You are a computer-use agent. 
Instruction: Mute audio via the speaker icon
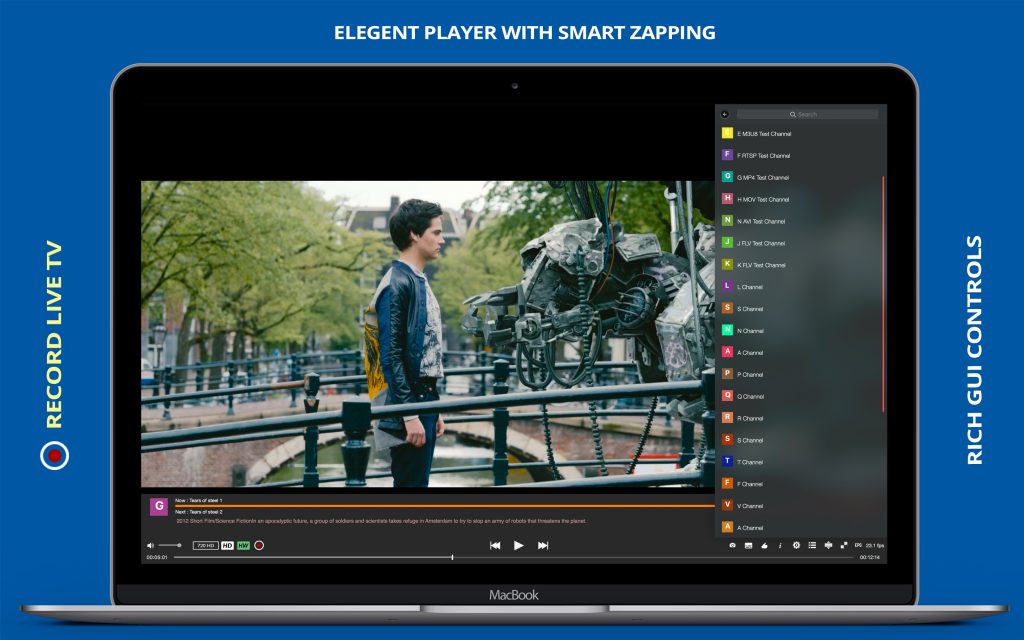tap(151, 545)
